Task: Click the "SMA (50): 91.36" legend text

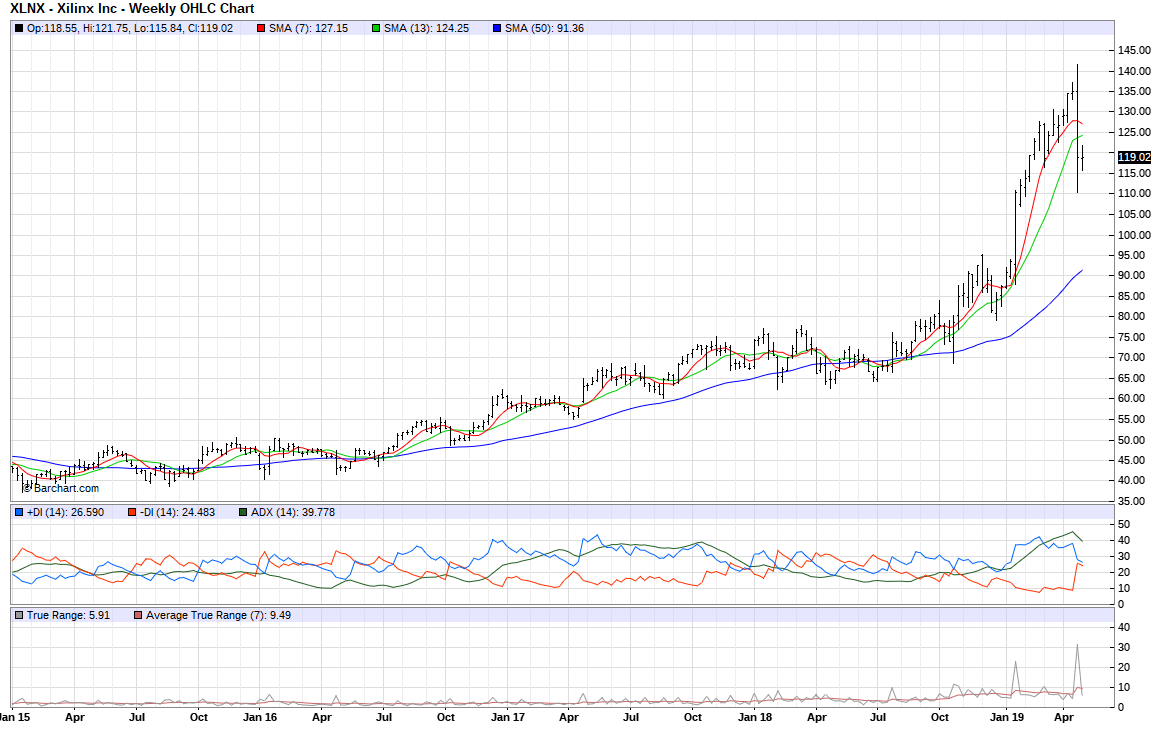Action: click(544, 29)
